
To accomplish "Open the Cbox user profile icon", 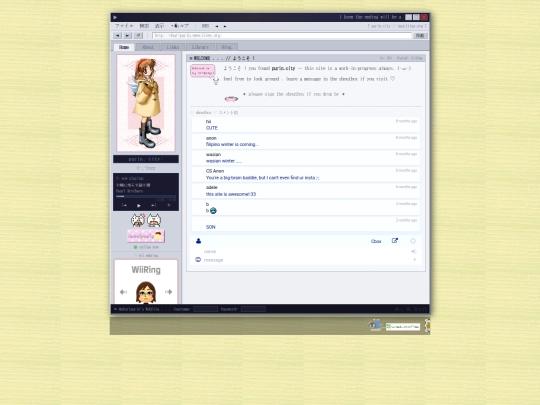I will [x=198, y=241].
